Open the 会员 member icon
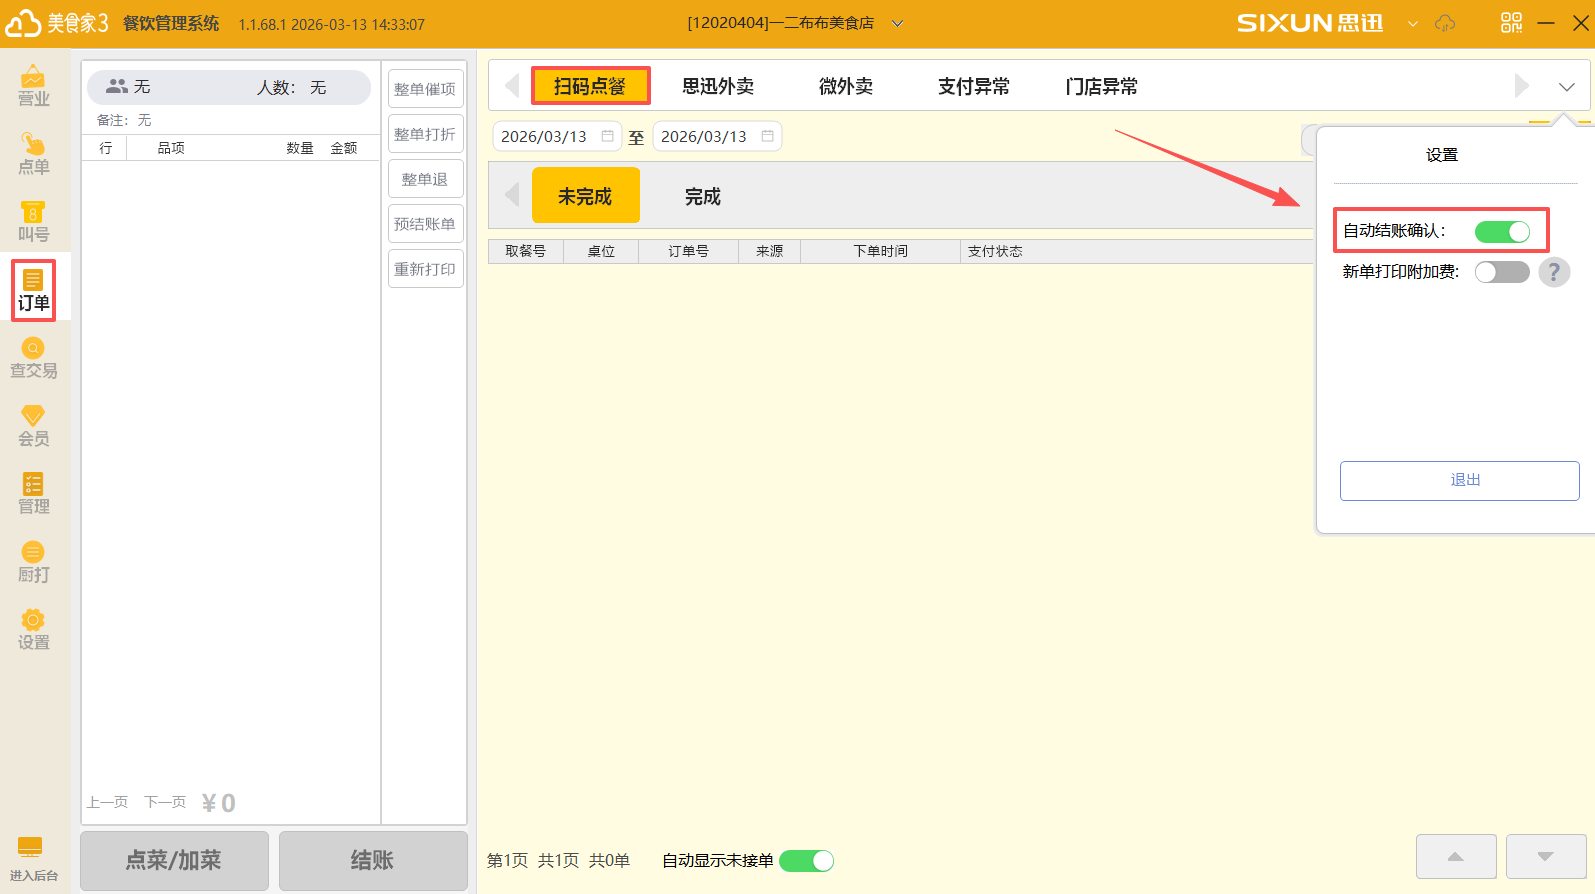The height and width of the screenshot is (894, 1595). coord(33,426)
